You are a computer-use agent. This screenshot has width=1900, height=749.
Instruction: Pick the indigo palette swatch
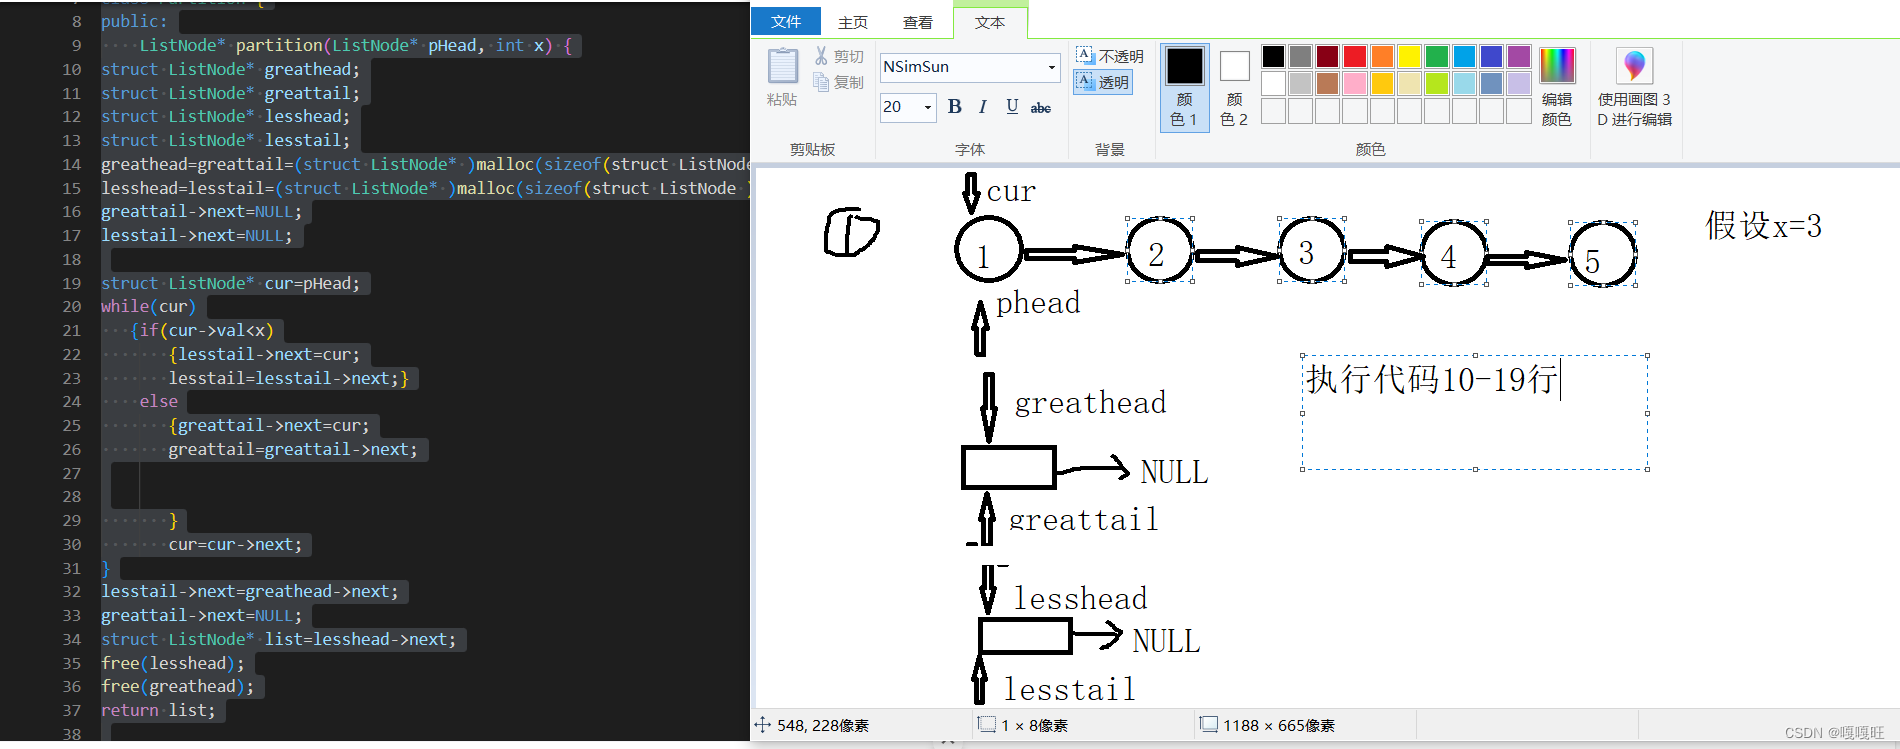(1491, 56)
